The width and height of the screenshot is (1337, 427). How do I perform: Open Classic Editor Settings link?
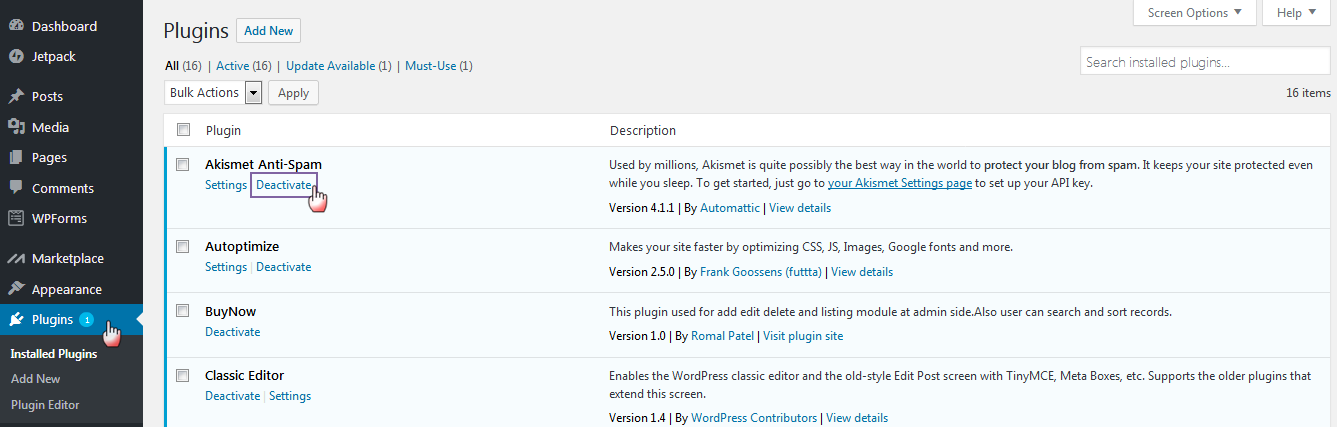(x=290, y=396)
